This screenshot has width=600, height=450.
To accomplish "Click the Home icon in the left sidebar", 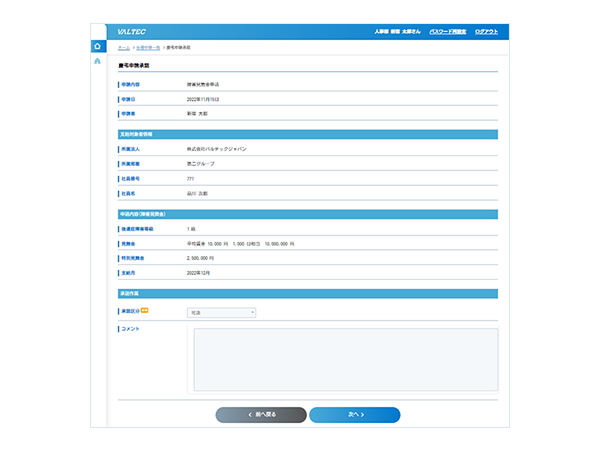I will [97, 46].
